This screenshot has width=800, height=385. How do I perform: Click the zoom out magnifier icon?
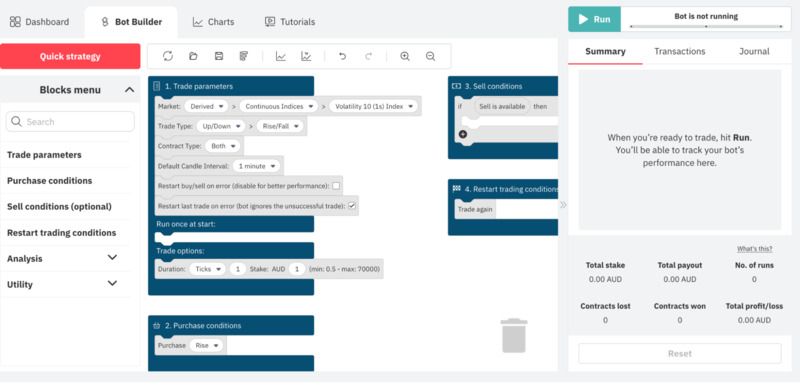[x=431, y=57]
